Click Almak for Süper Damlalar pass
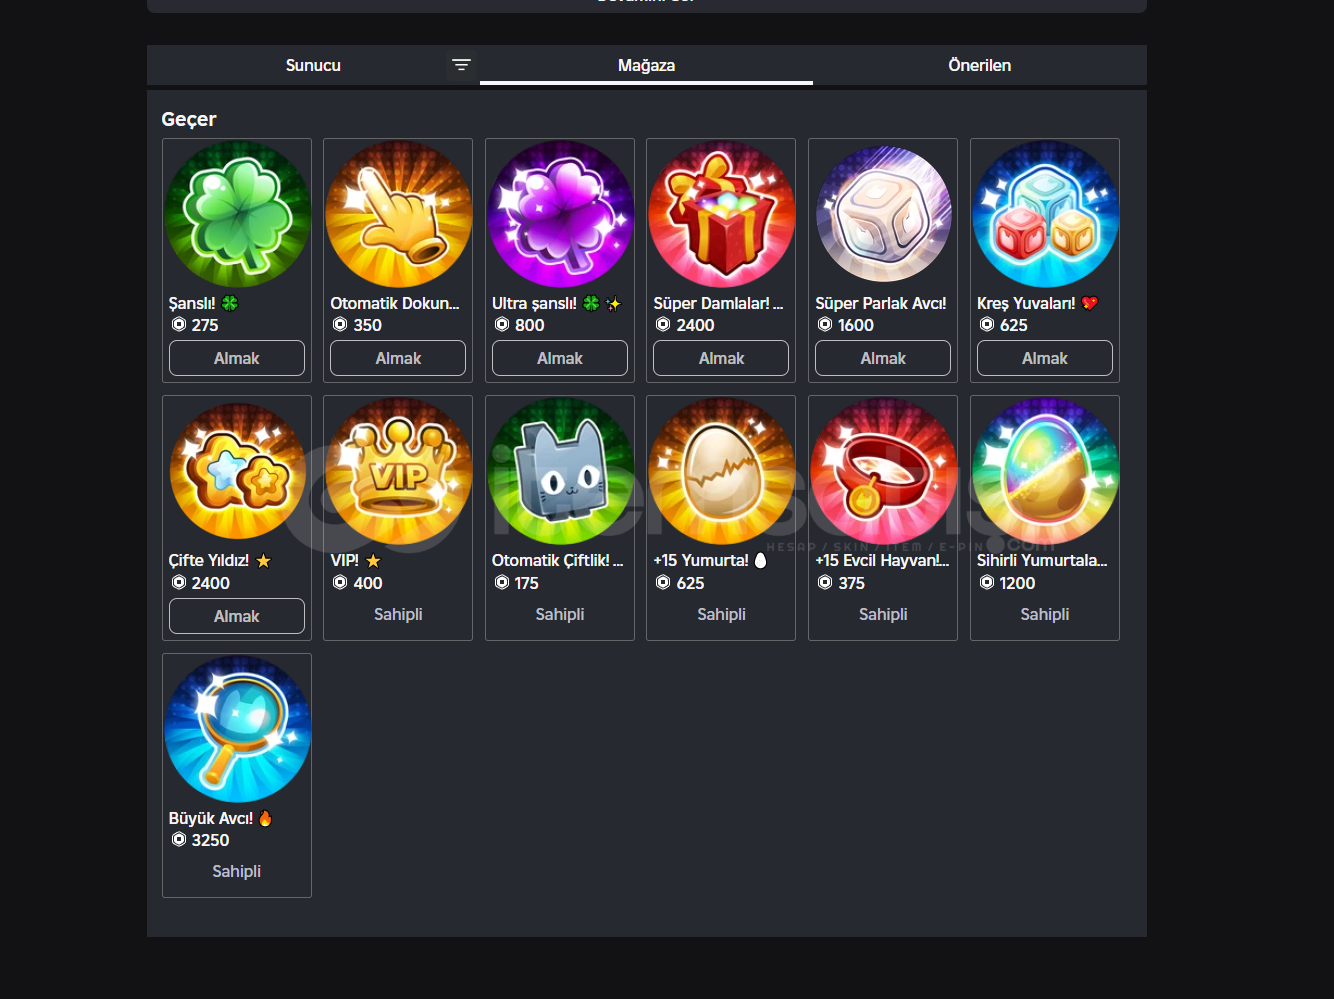 721,358
